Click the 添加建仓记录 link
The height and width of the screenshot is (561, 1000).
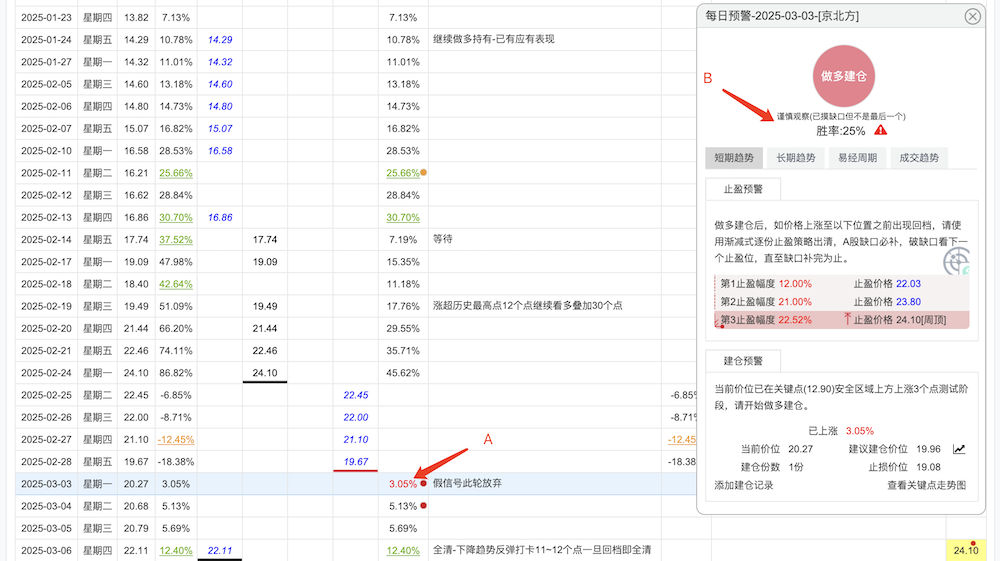pyautogui.click(x=744, y=485)
